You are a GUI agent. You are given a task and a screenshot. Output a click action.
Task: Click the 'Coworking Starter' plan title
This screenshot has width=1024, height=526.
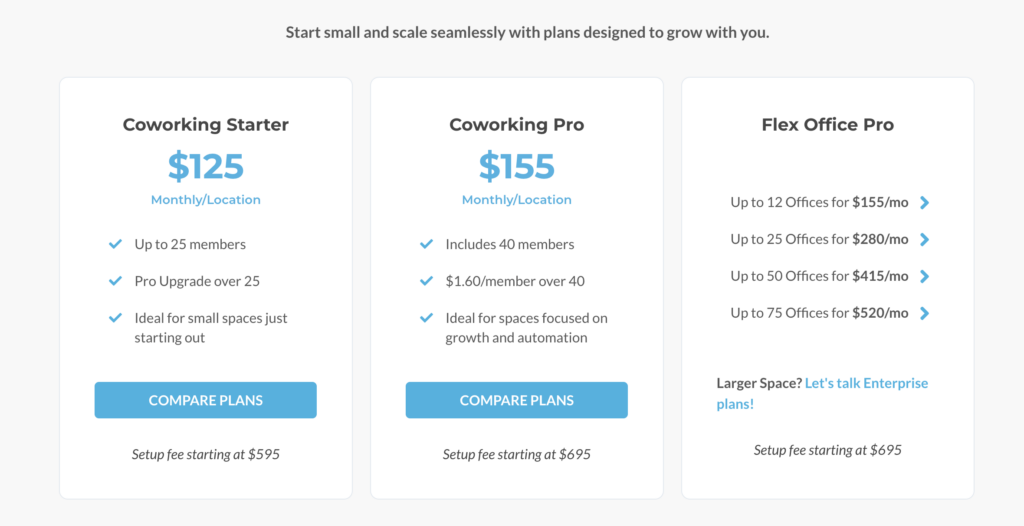pos(206,125)
